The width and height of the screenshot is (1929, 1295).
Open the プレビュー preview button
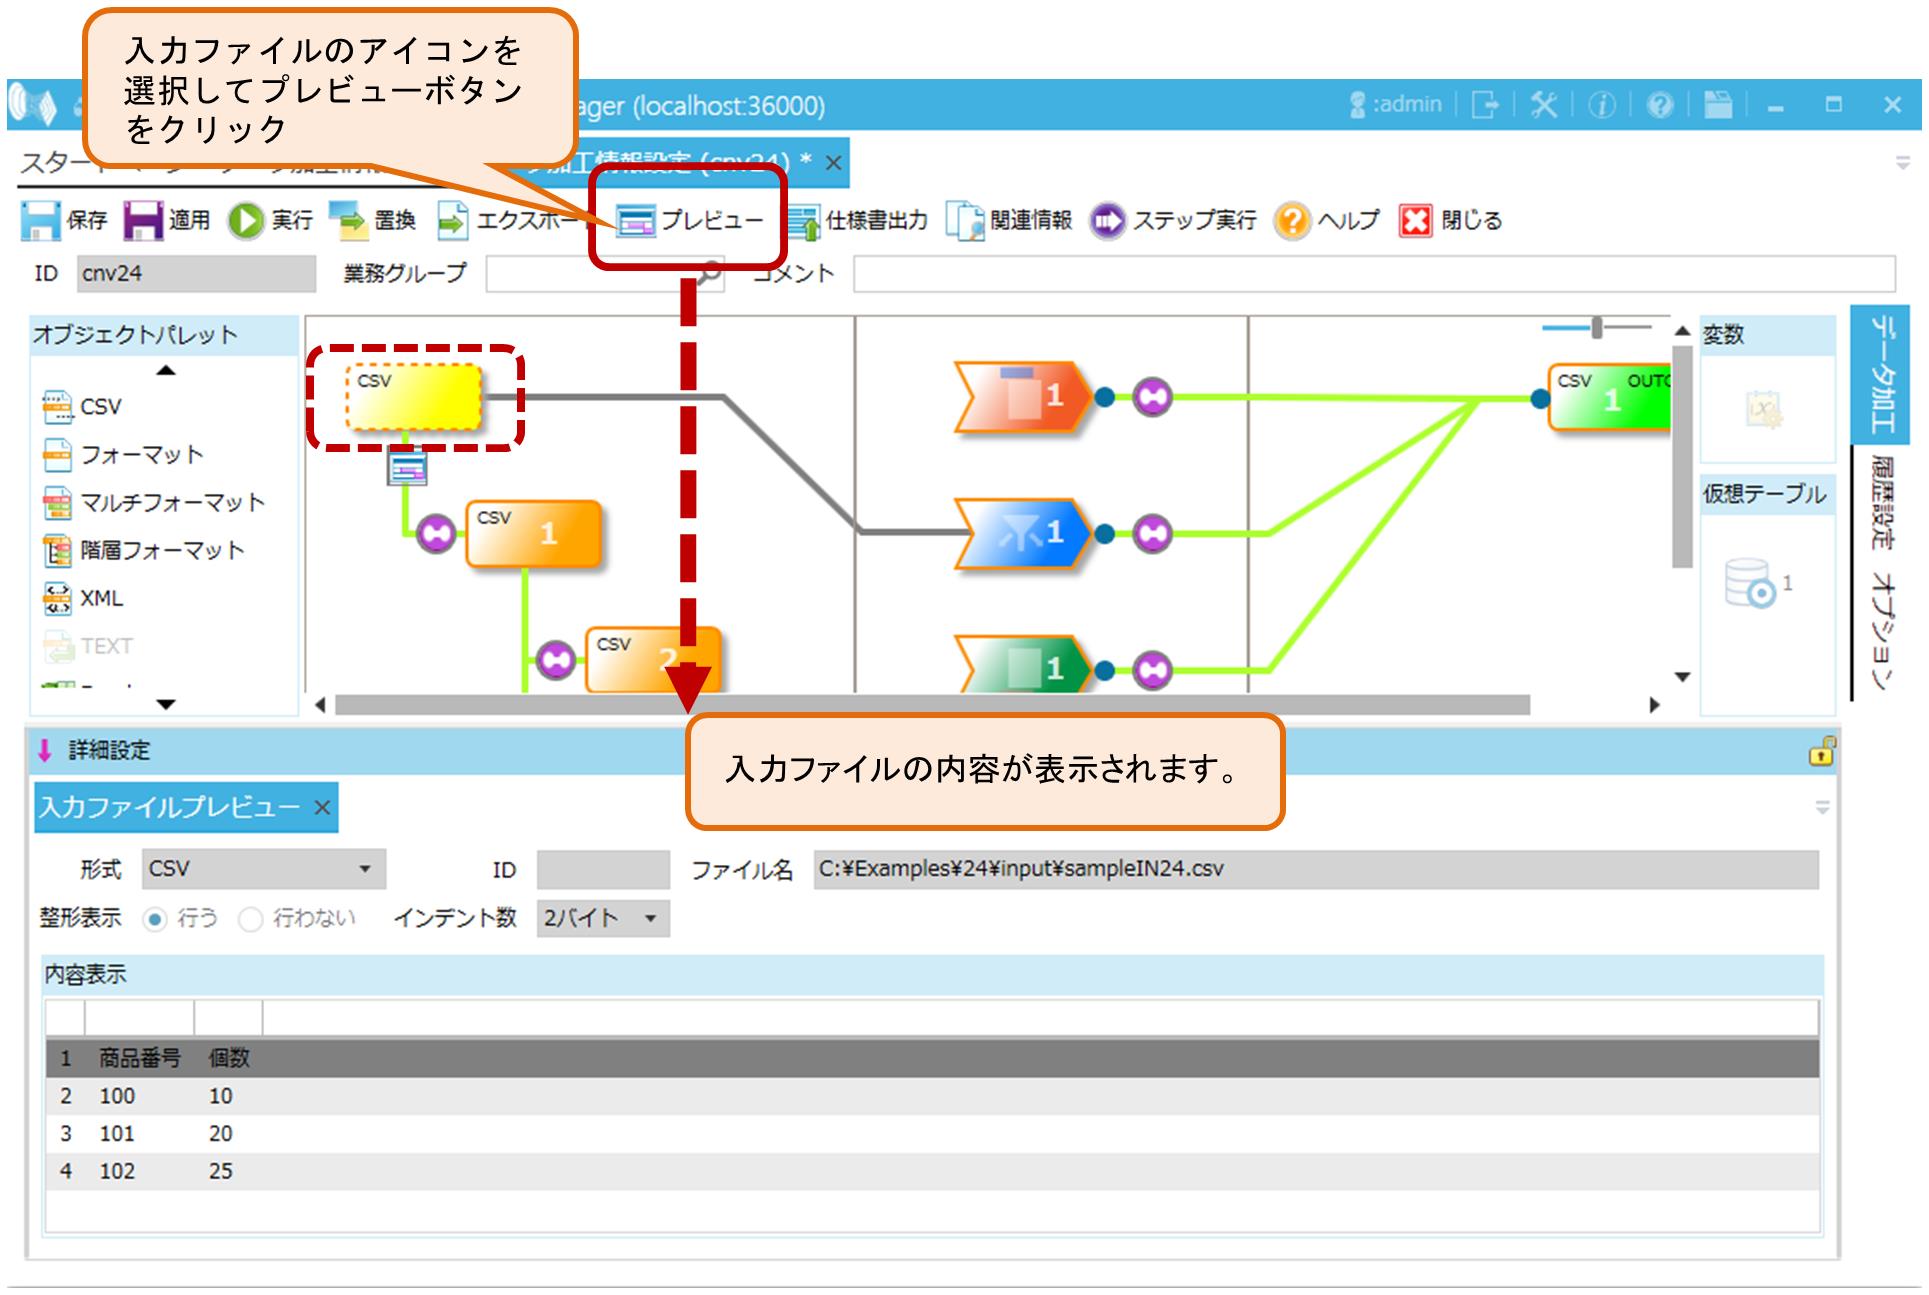click(x=689, y=220)
